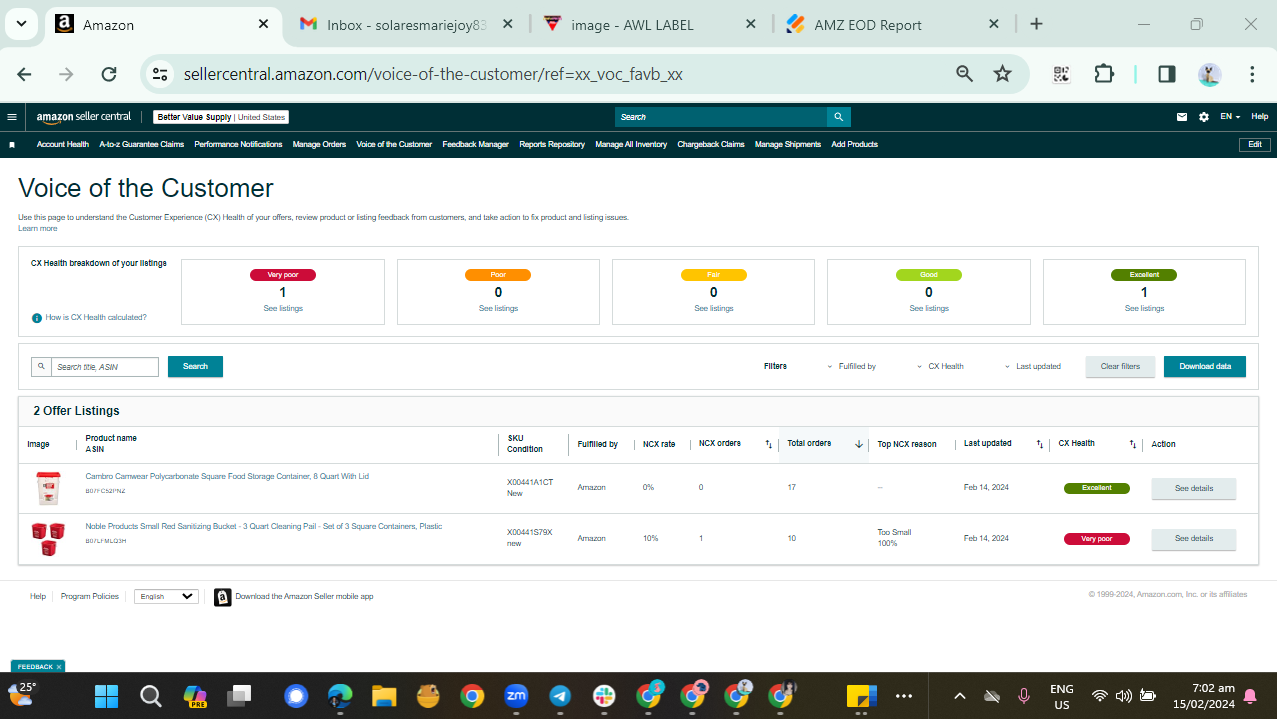Screen dimensions: 1277x719
Task: Open Manage Orders menu item
Action: (319, 145)
